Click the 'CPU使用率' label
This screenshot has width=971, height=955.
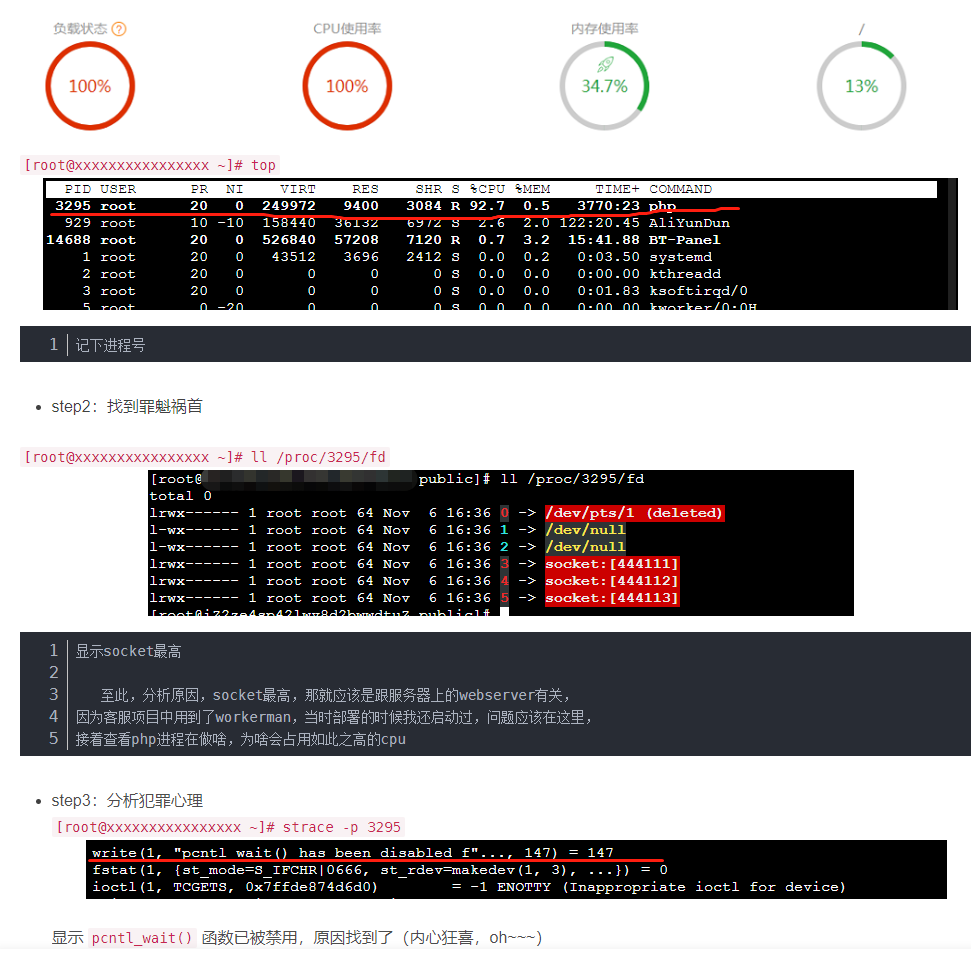(347, 29)
